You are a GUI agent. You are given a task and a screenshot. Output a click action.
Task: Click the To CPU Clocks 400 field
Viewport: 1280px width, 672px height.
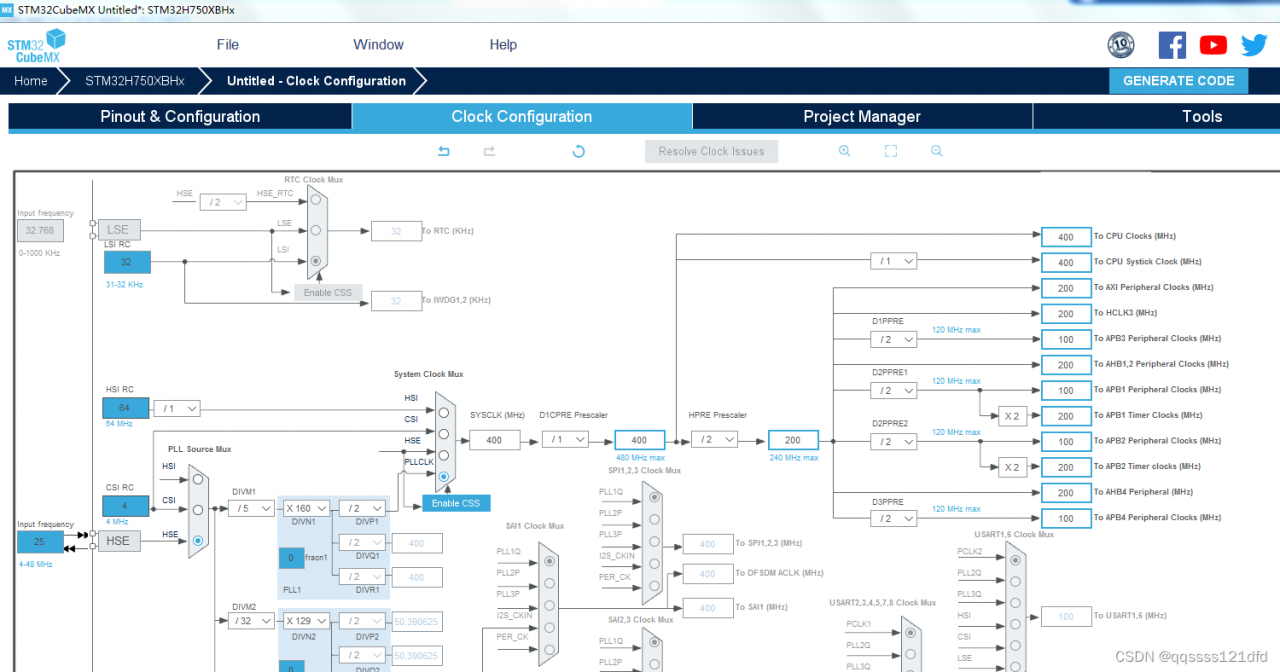[x=1066, y=237]
